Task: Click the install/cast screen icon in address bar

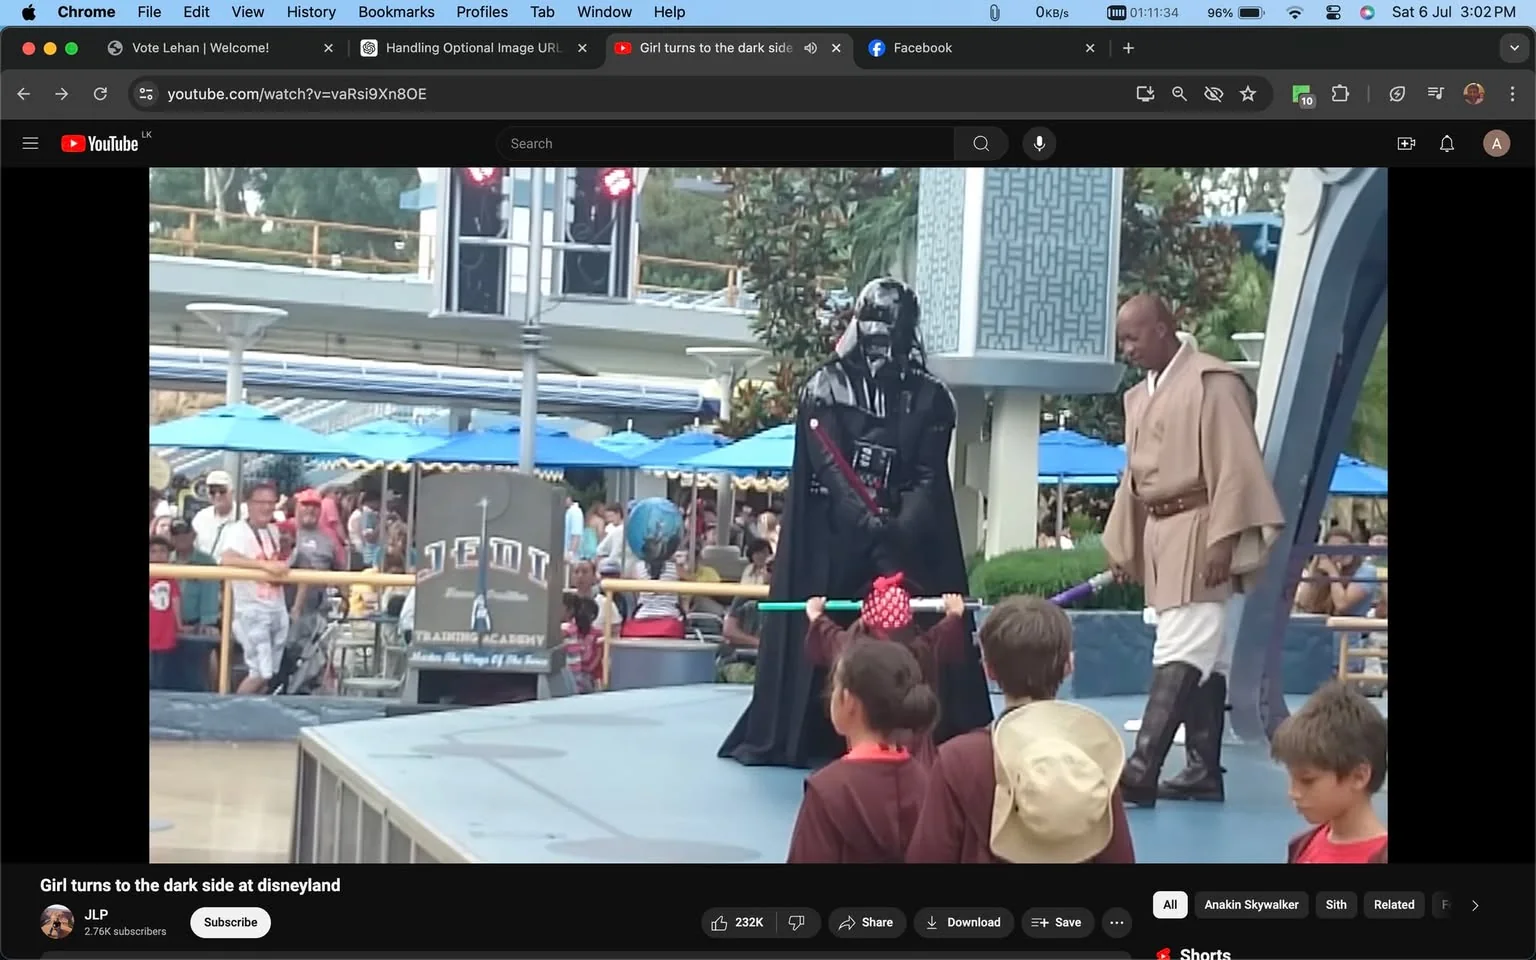Action: tap(1145, 93)
